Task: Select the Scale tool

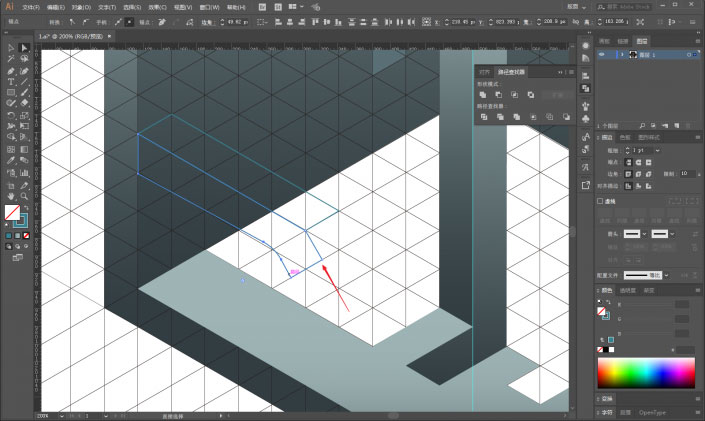Action: (24, 116)
